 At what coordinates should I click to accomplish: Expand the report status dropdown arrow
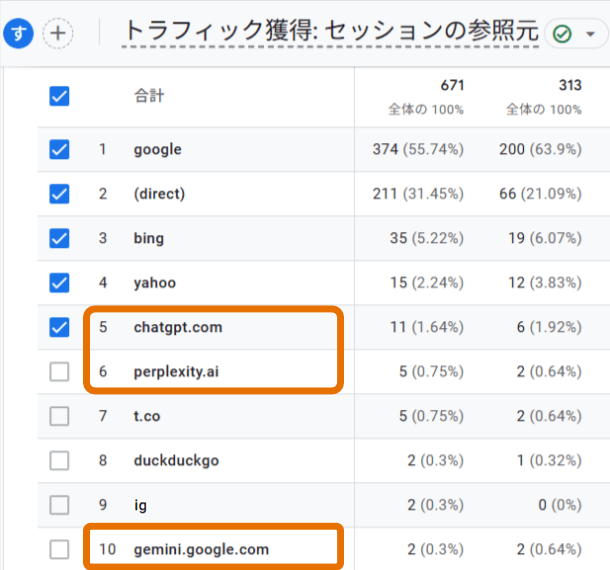(589, 34)
